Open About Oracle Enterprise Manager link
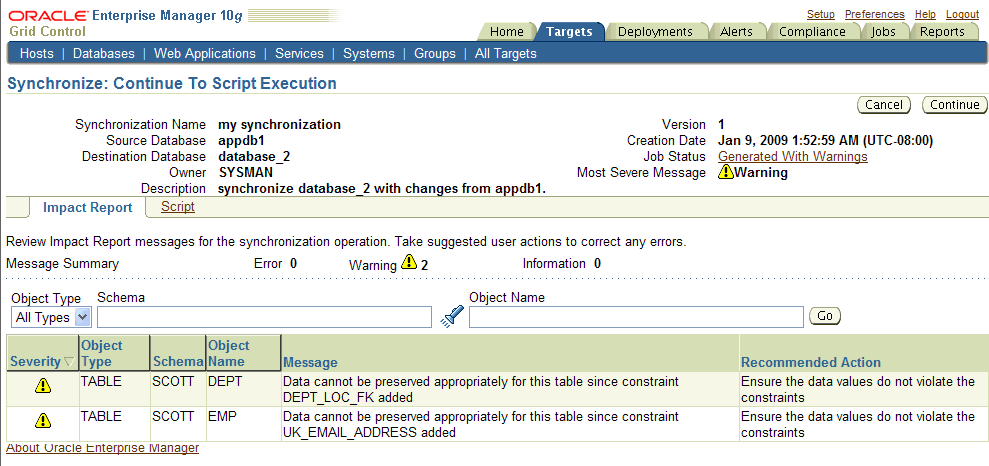 102,448
